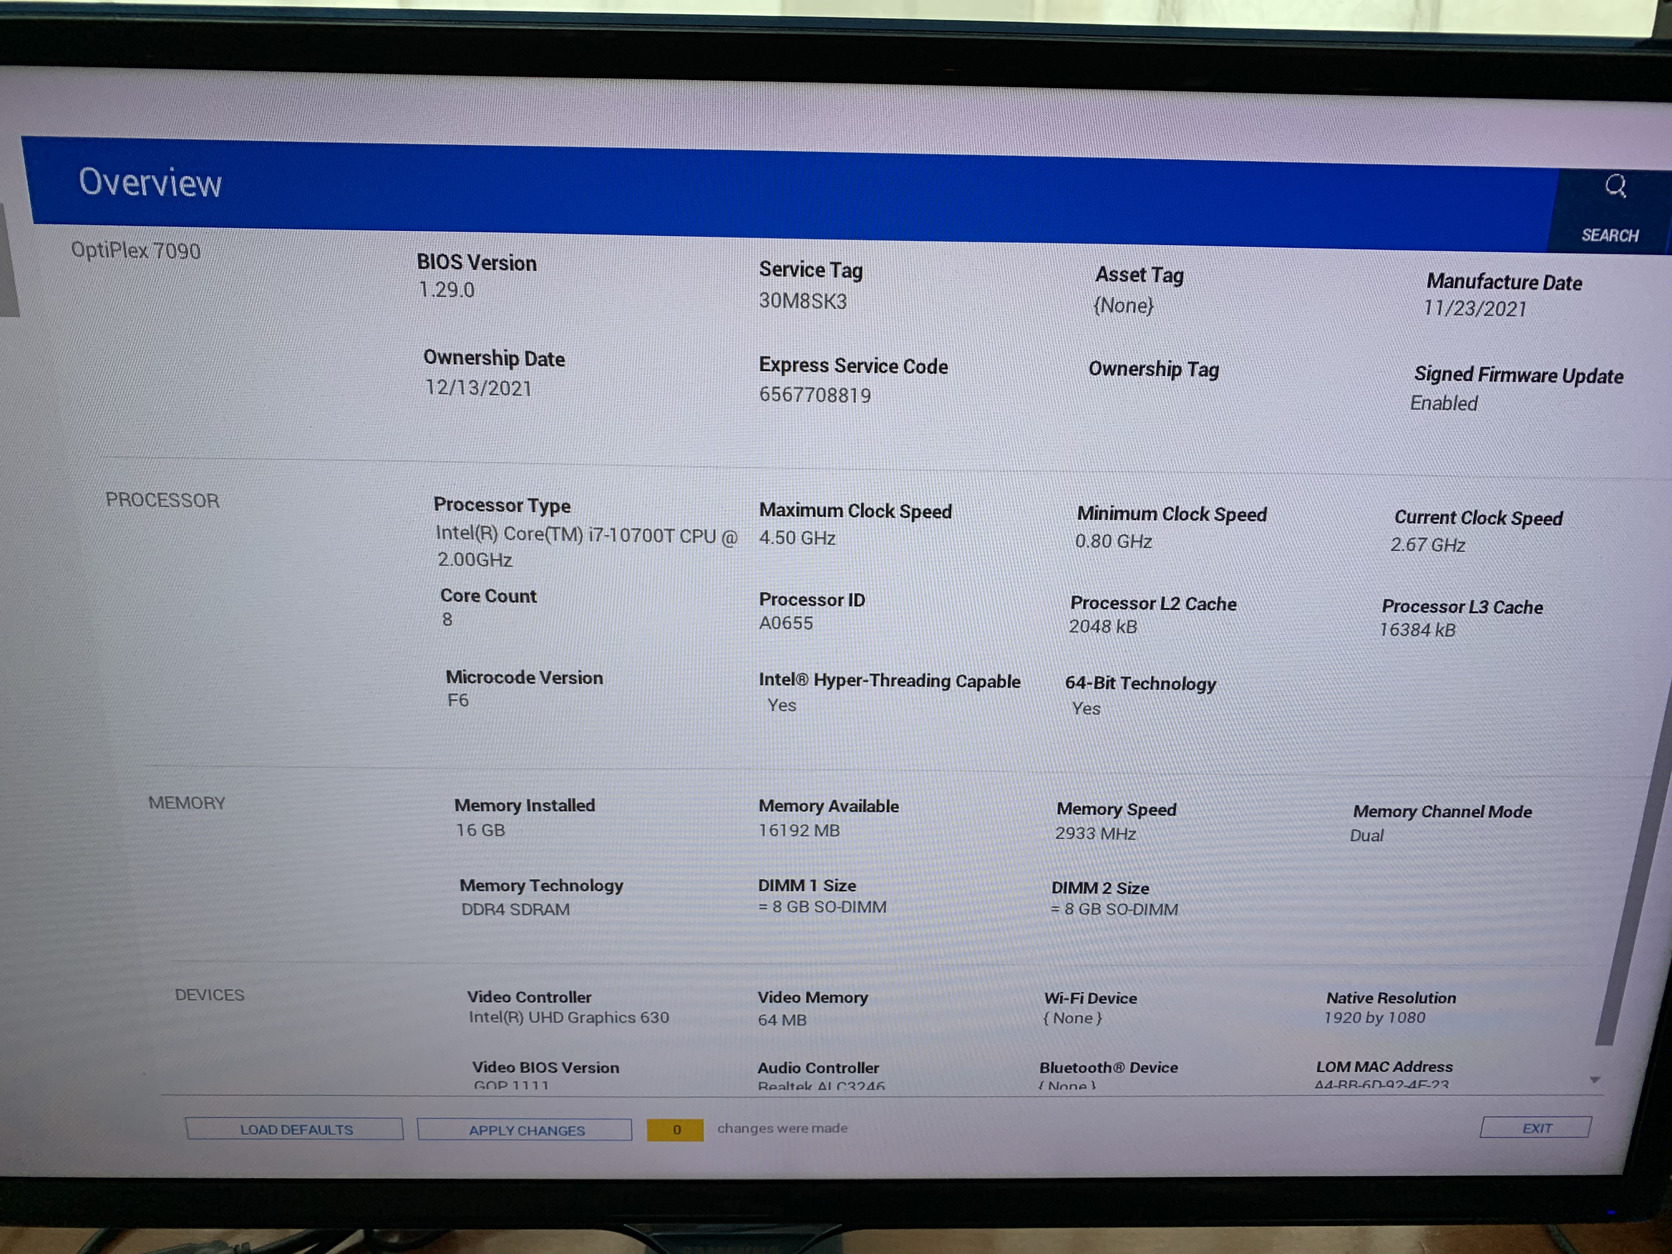This screenshot has width=1672, height=1254.
Task: Select the Intel(R) UHD Graphics 630 value
Action: (x=569, y=1017)
